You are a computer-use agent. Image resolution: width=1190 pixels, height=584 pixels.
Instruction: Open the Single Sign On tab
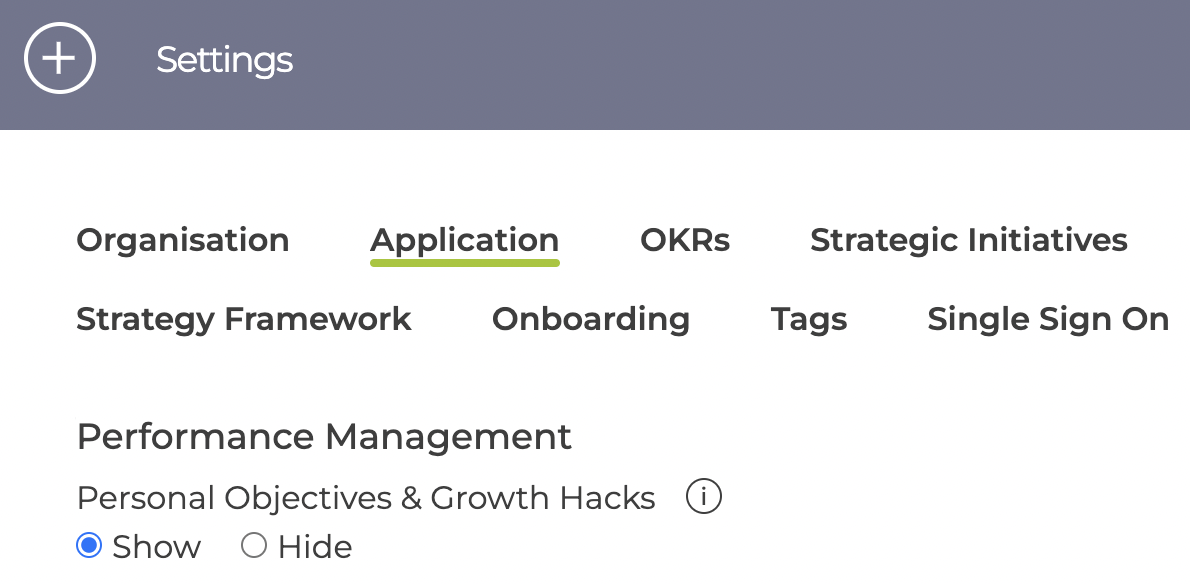coord(1048,319)
